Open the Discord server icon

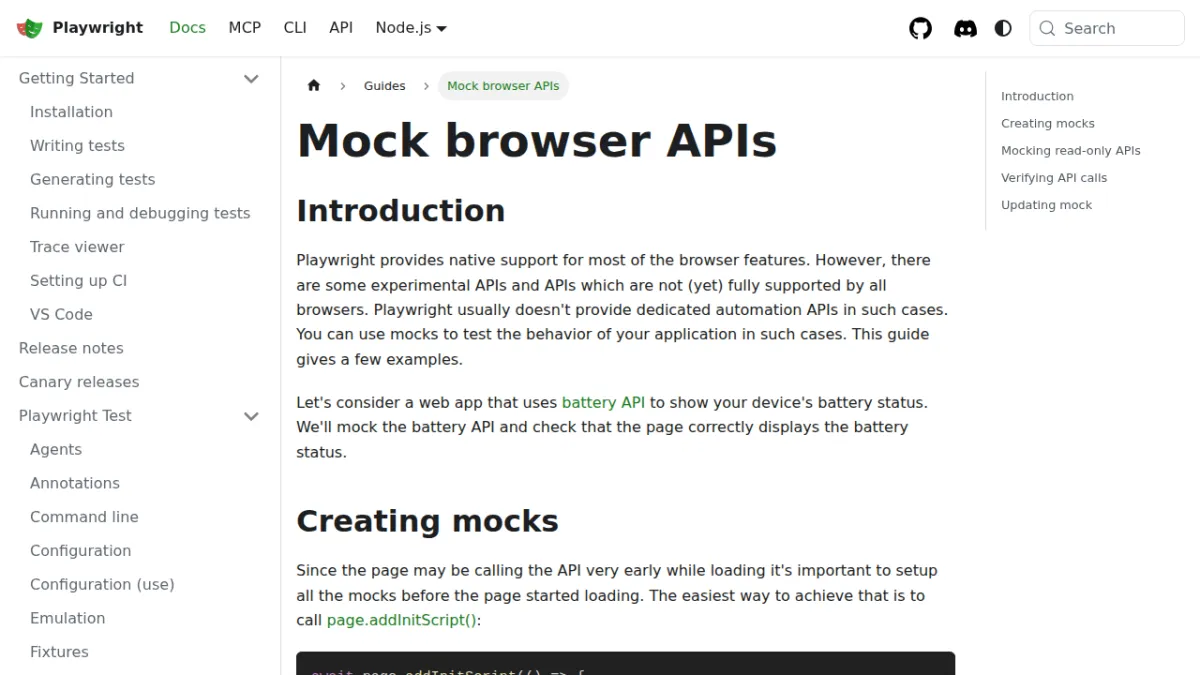click(x=965, y=28)
